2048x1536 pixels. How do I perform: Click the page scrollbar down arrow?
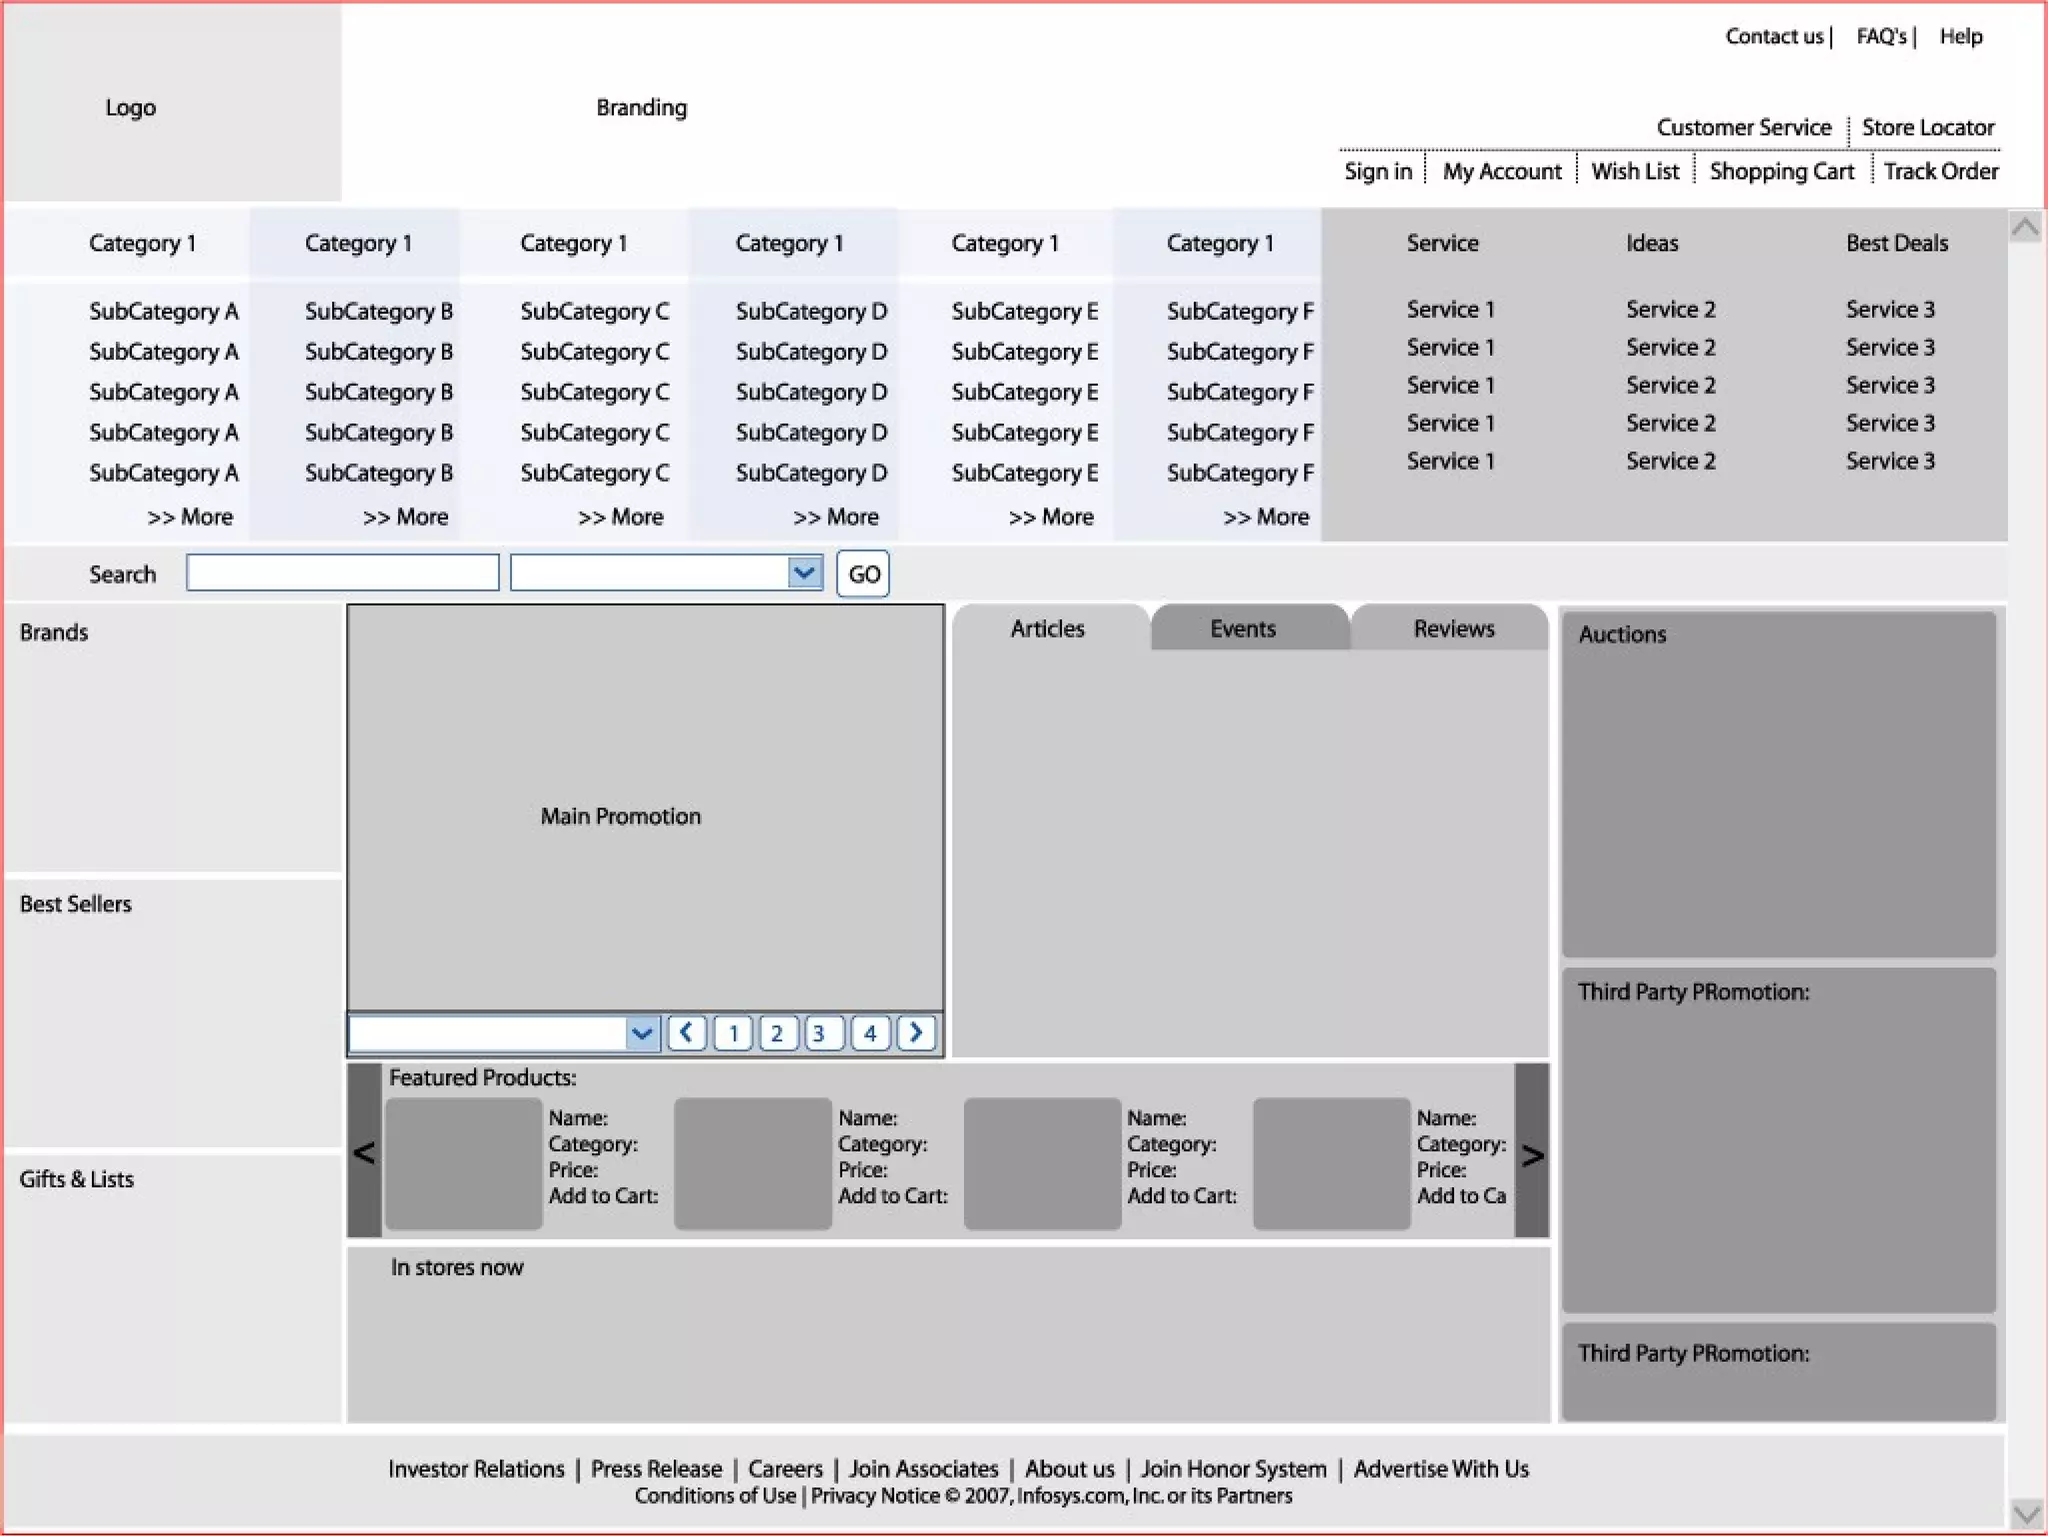point(2026,1514)
